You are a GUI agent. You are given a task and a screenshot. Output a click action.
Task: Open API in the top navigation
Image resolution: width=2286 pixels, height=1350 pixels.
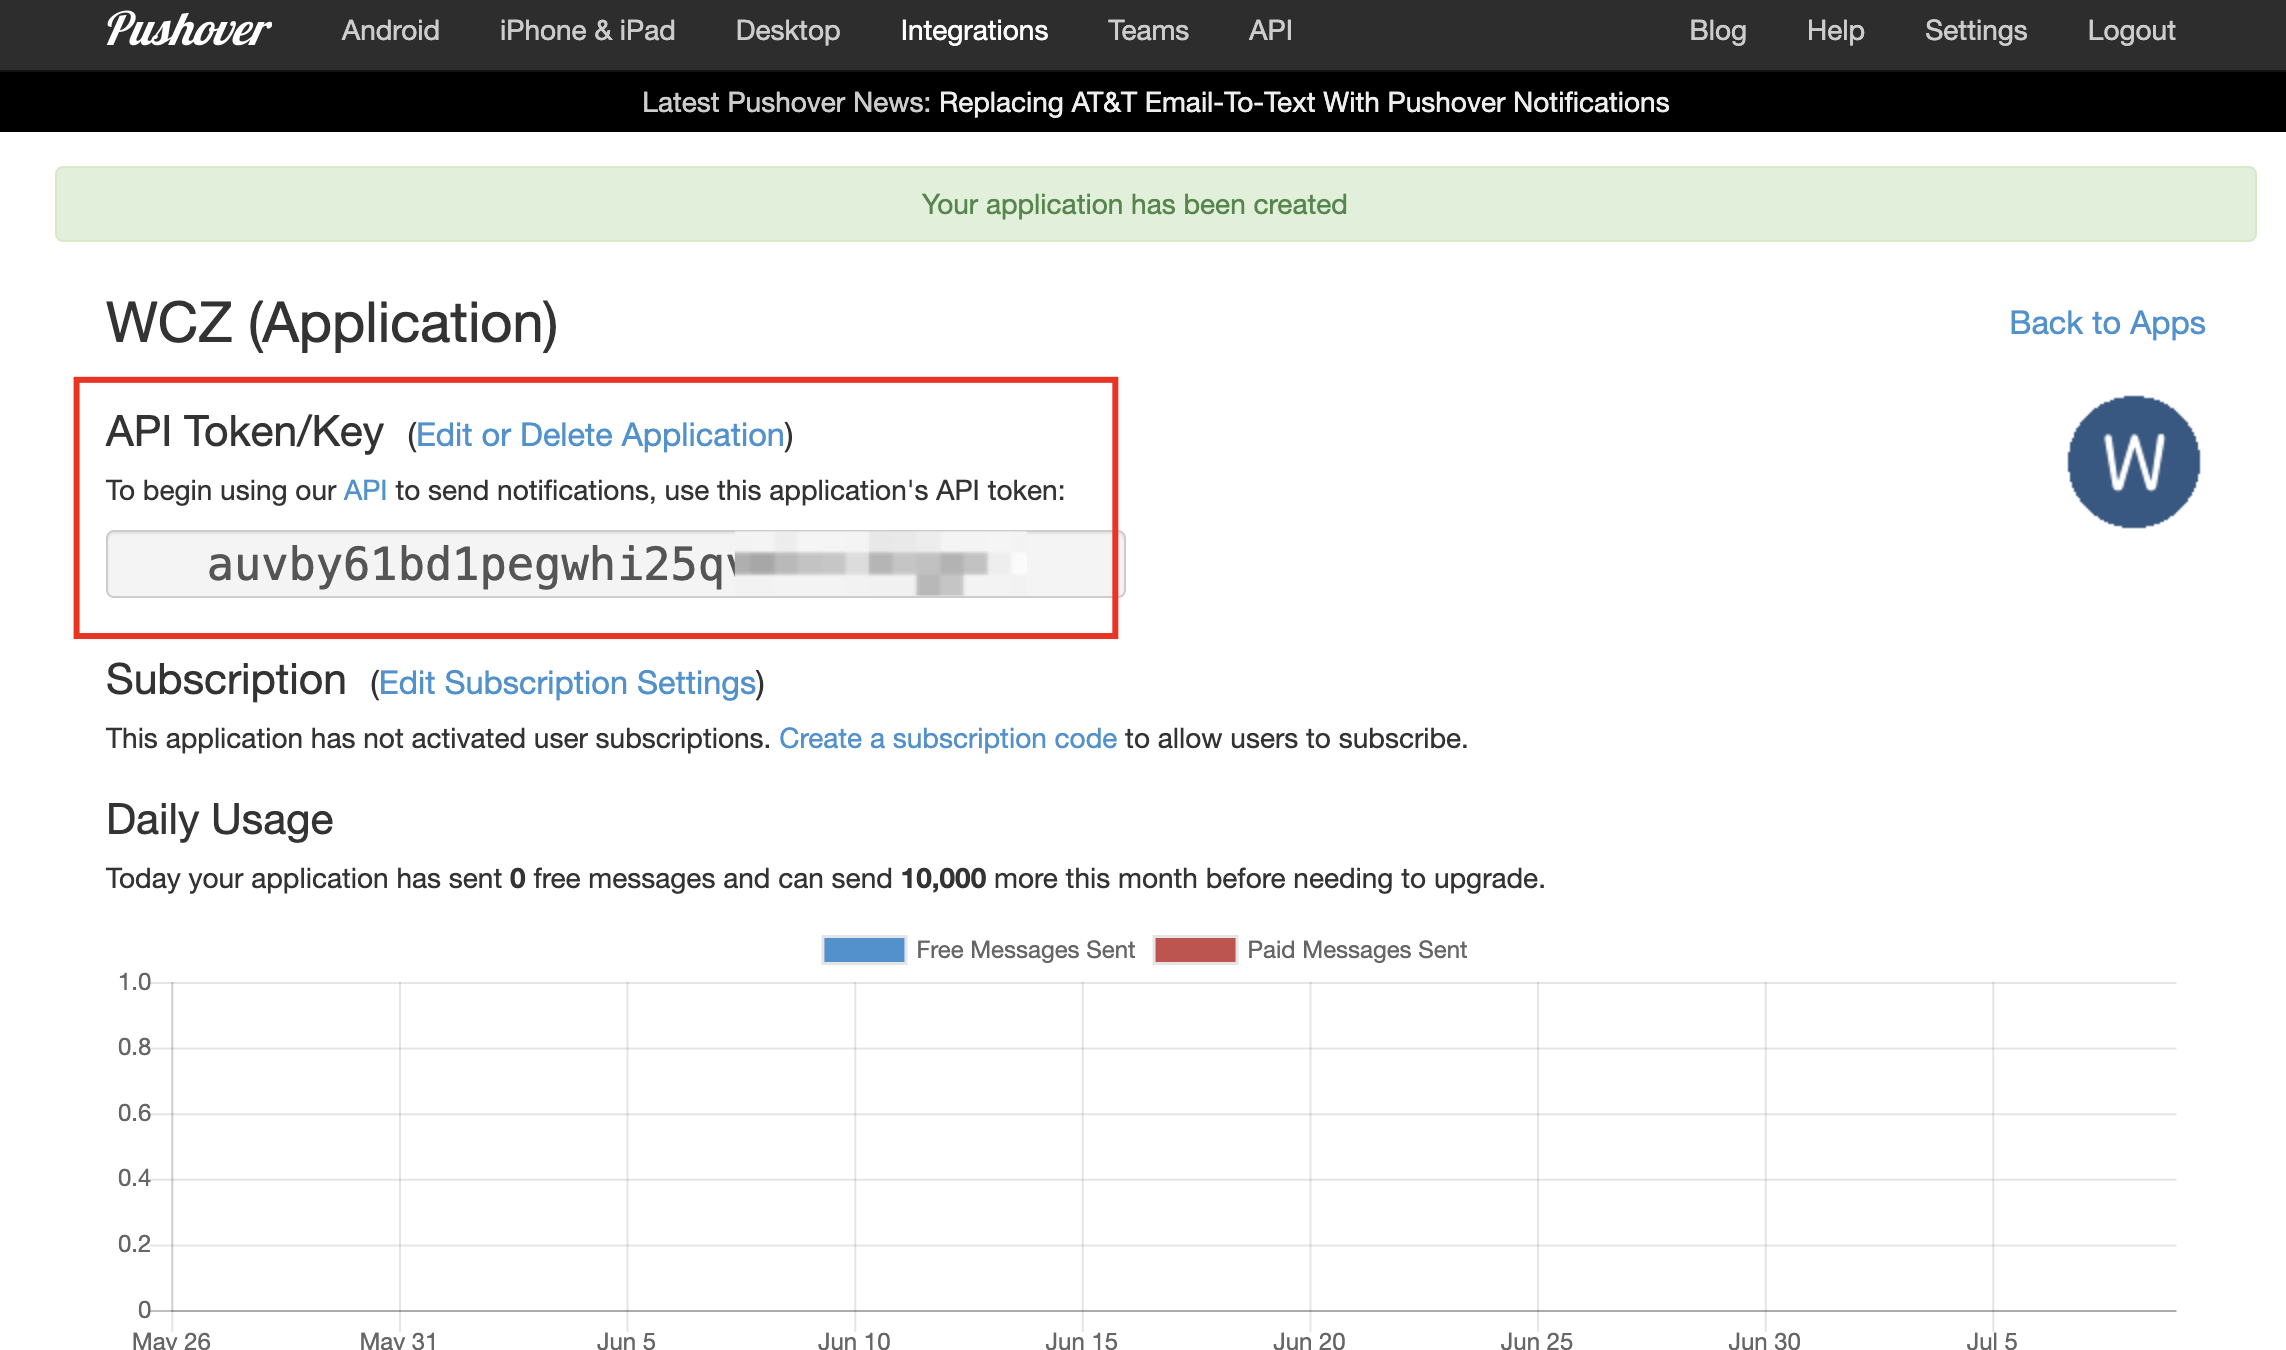click(x=1270, y=30)
